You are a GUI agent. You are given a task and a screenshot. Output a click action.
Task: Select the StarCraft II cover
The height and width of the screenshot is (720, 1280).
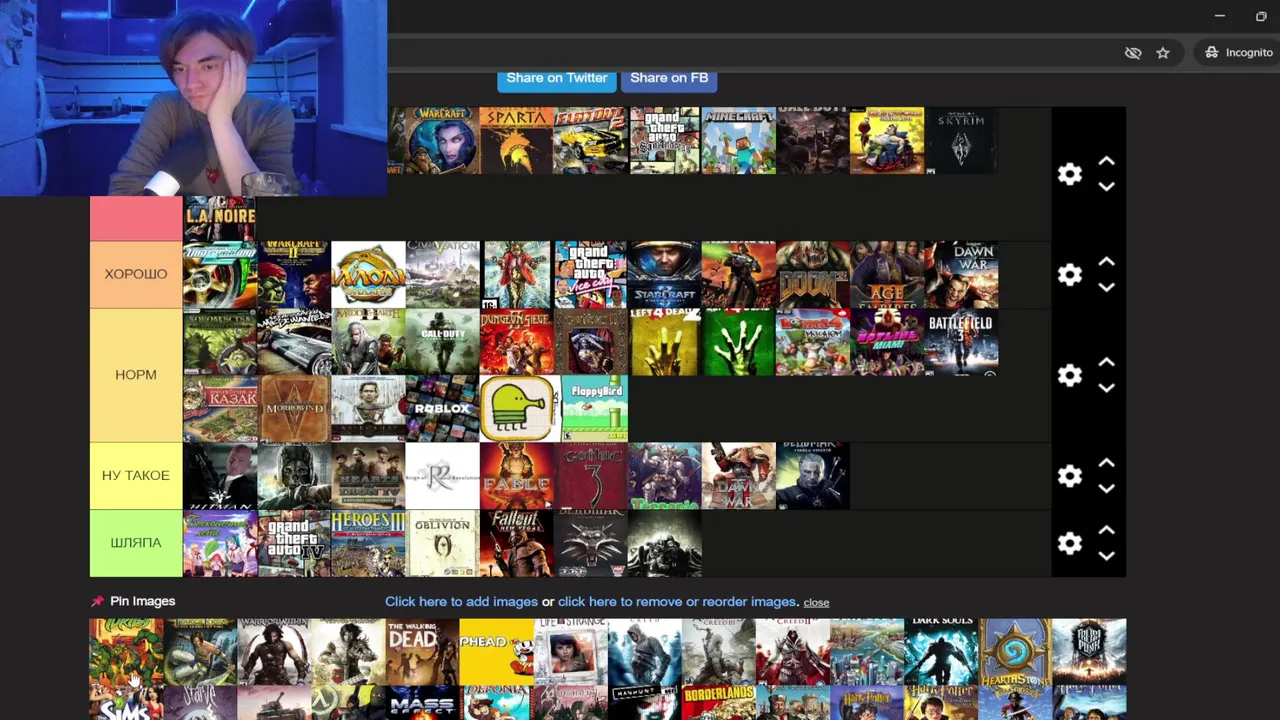click(x=664, y=274)
